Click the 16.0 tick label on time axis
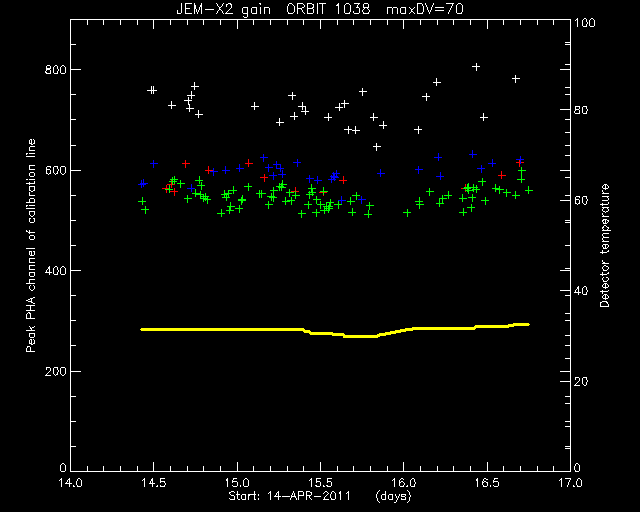Image resolution: width=640 pixels, height=512 pixels. tap(404, 483)
